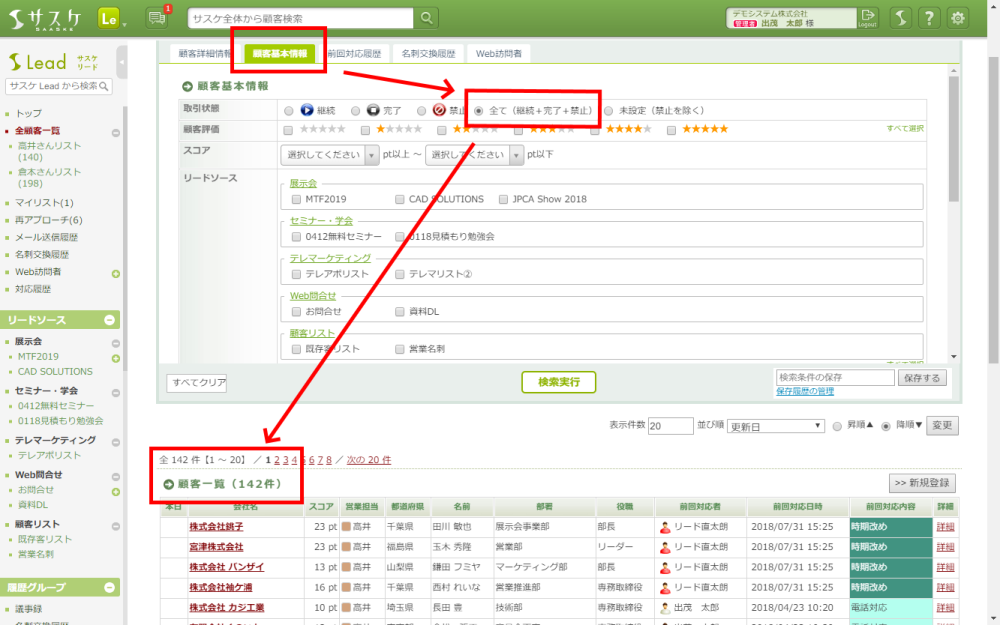Click the Logout icon
The width and height of the screenshot is (1000, 625).
click(x=867, y=18)
